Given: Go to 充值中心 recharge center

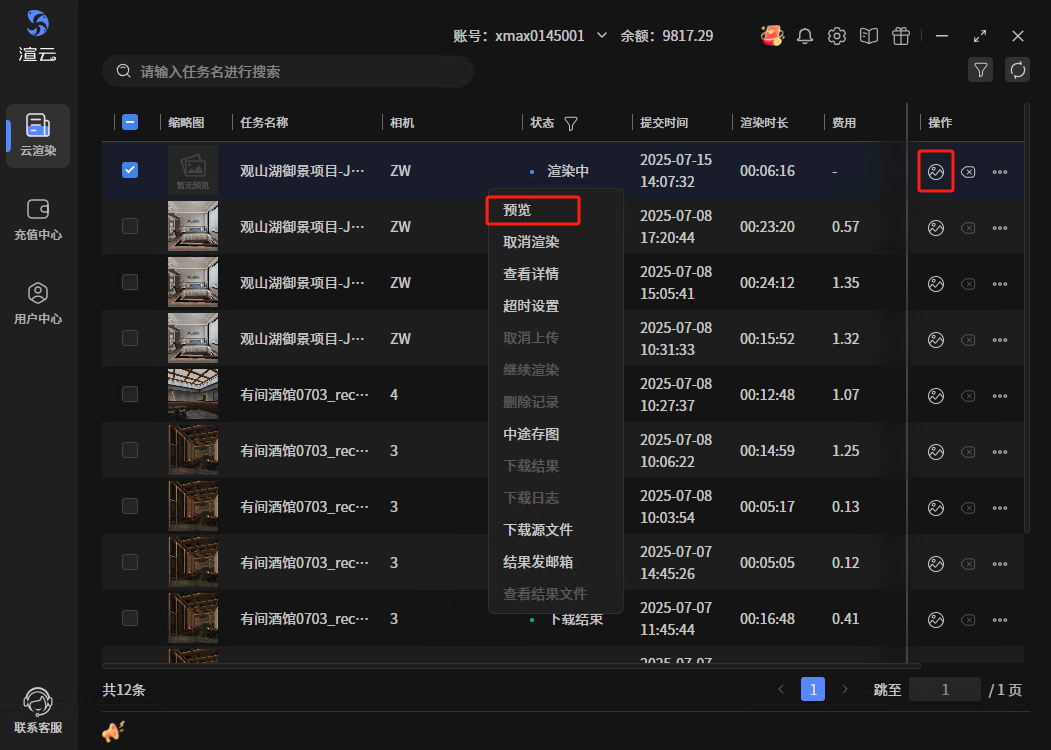Looking at the screenshot, I should (x=38, y=219).
